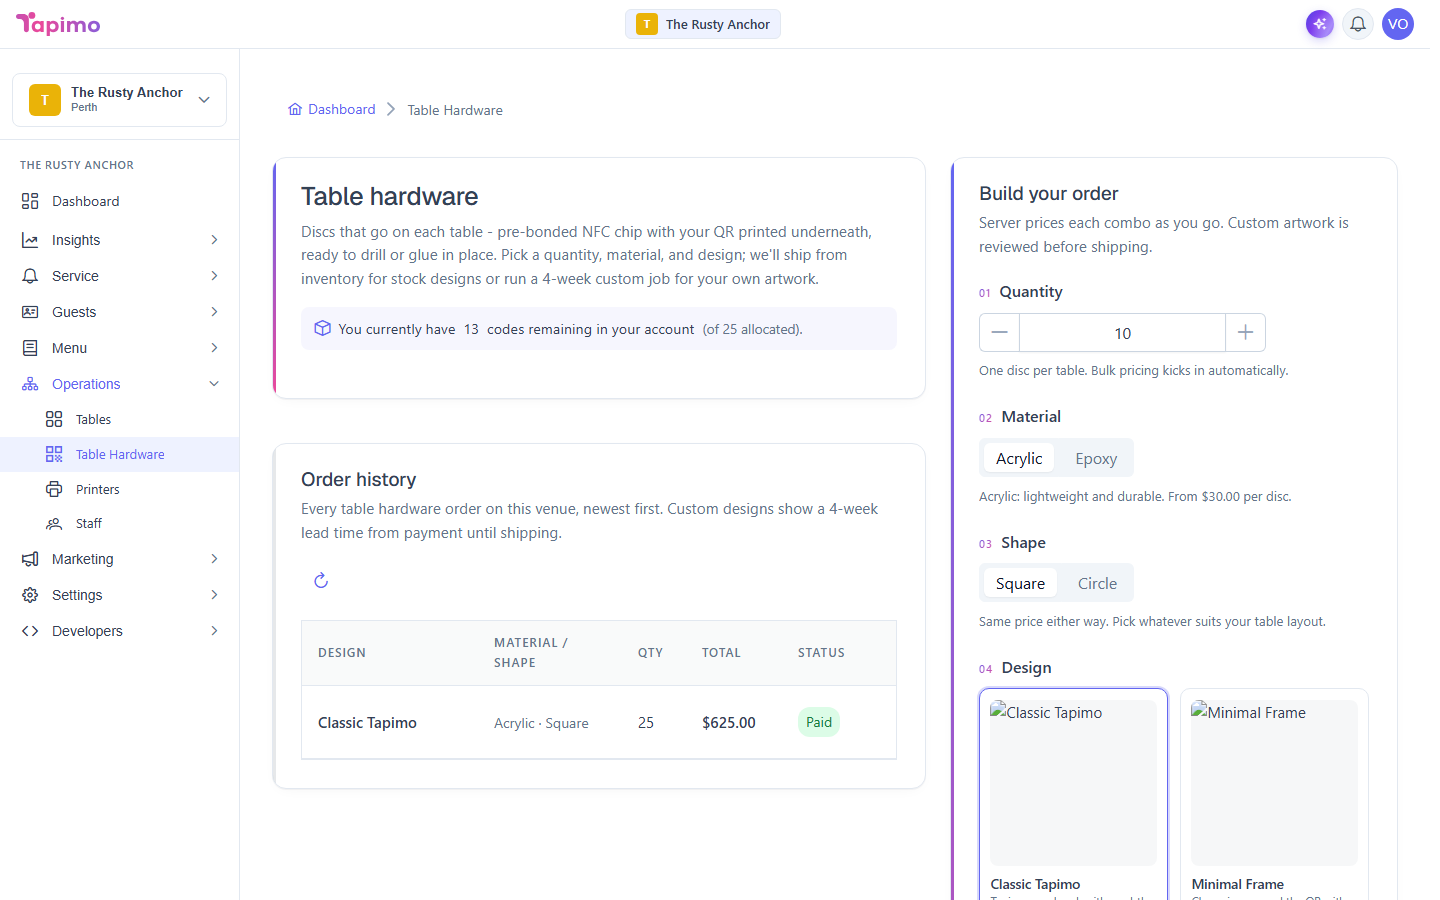Expand the Menu submenu chevron

(214, 348)
